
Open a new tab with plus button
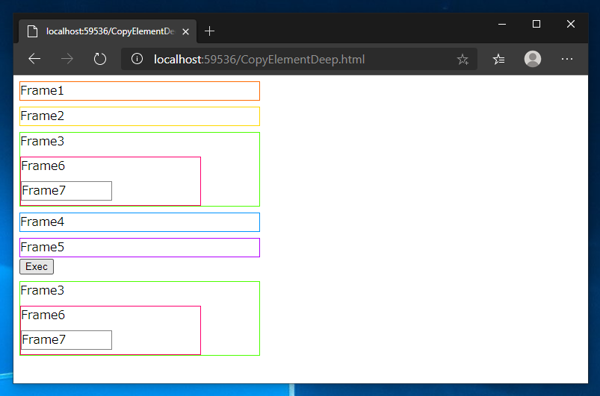click(209, 31)
